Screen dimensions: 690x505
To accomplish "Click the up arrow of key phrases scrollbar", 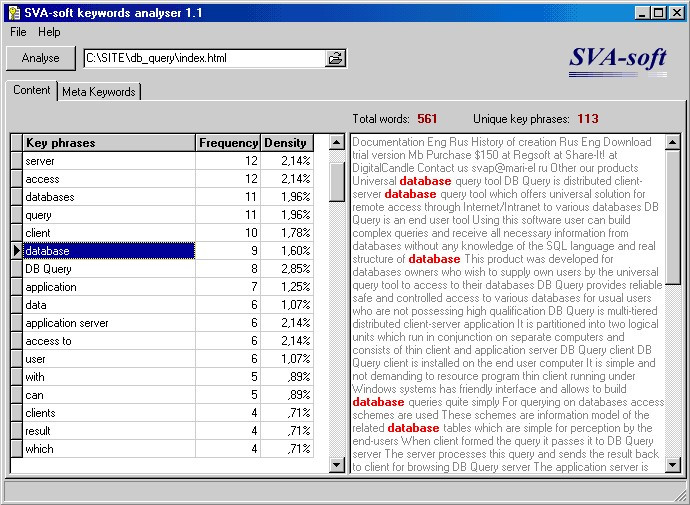I will pos(337,142).
